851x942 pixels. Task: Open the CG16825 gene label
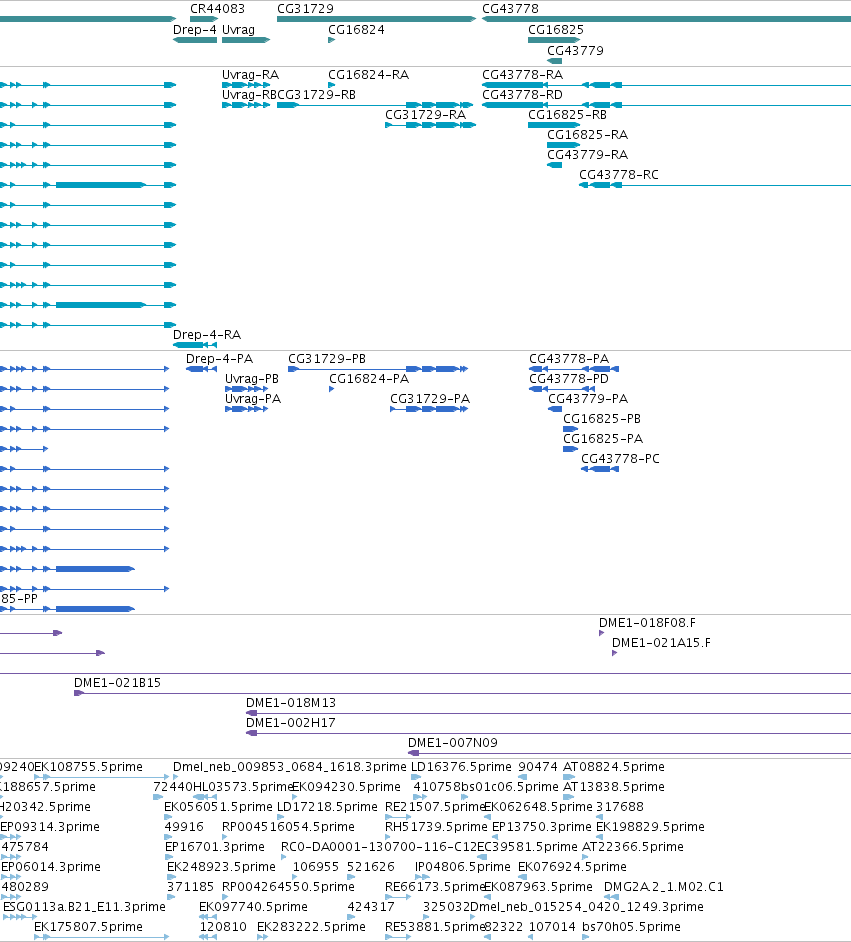(556, 29)
